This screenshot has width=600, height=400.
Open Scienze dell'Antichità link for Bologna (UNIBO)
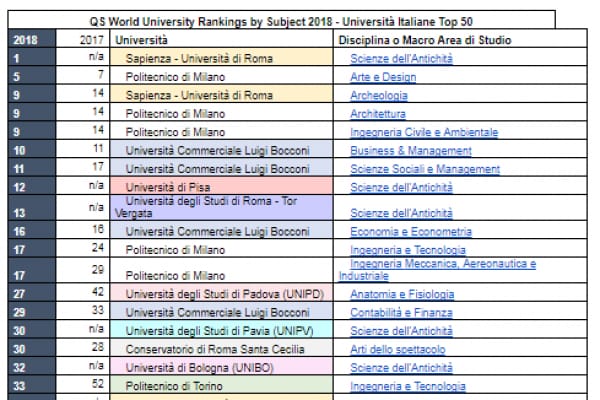[401, 367]
